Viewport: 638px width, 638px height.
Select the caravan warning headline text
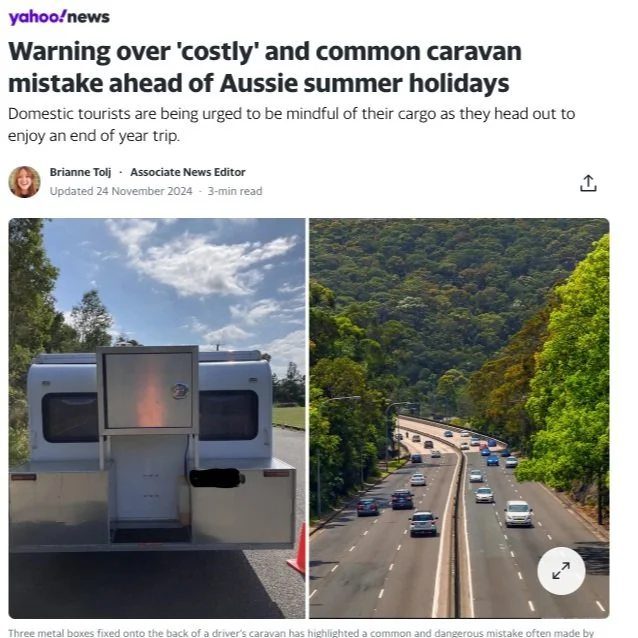click(x=264, y=67)
